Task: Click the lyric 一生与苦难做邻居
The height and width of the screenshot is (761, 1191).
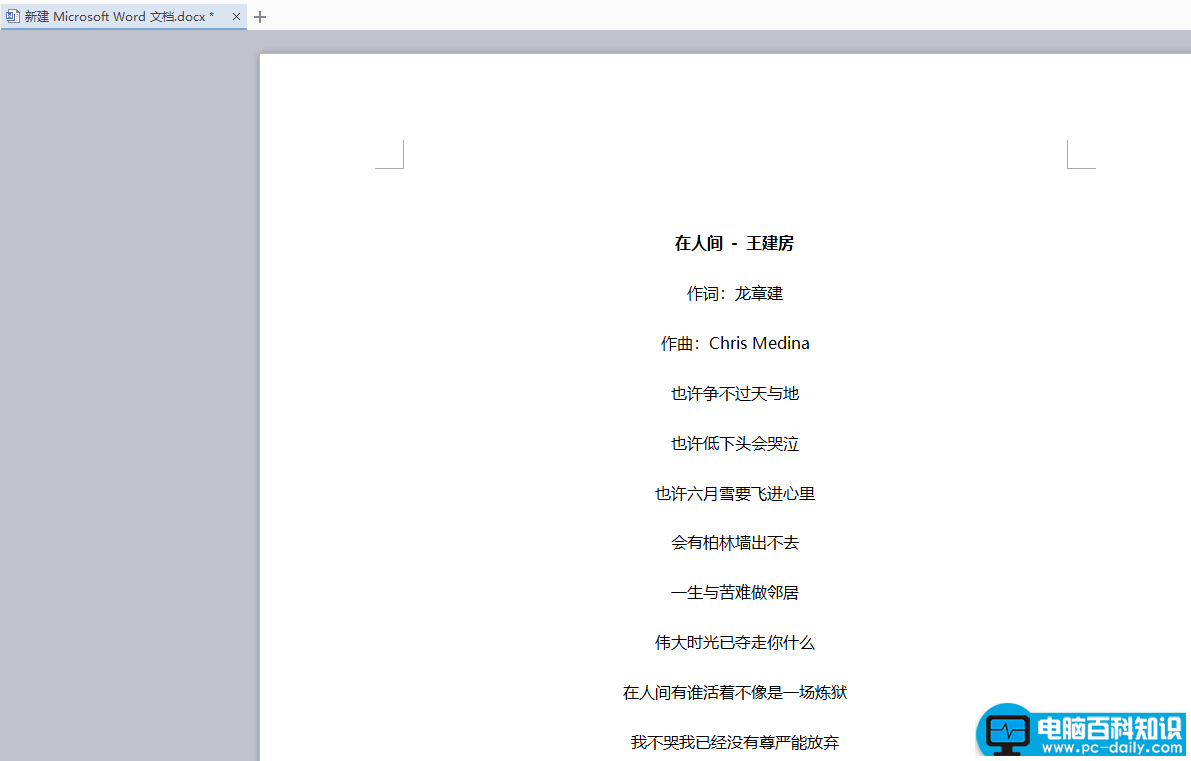Action: 735,592
